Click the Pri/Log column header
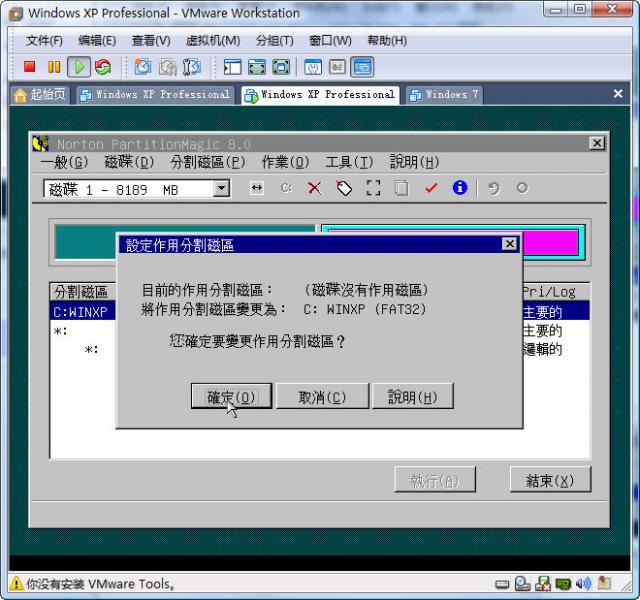The width and height of the screenshot is (640, 600). coord(549,292)
